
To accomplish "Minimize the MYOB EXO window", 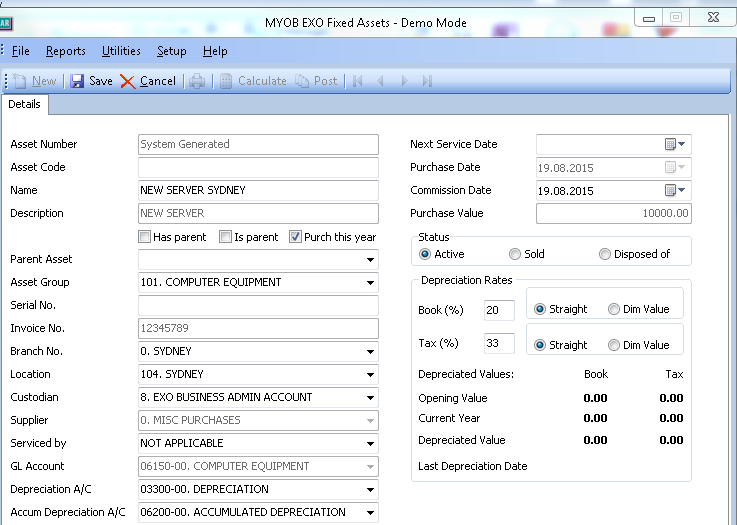I will [x=649, y=18].
